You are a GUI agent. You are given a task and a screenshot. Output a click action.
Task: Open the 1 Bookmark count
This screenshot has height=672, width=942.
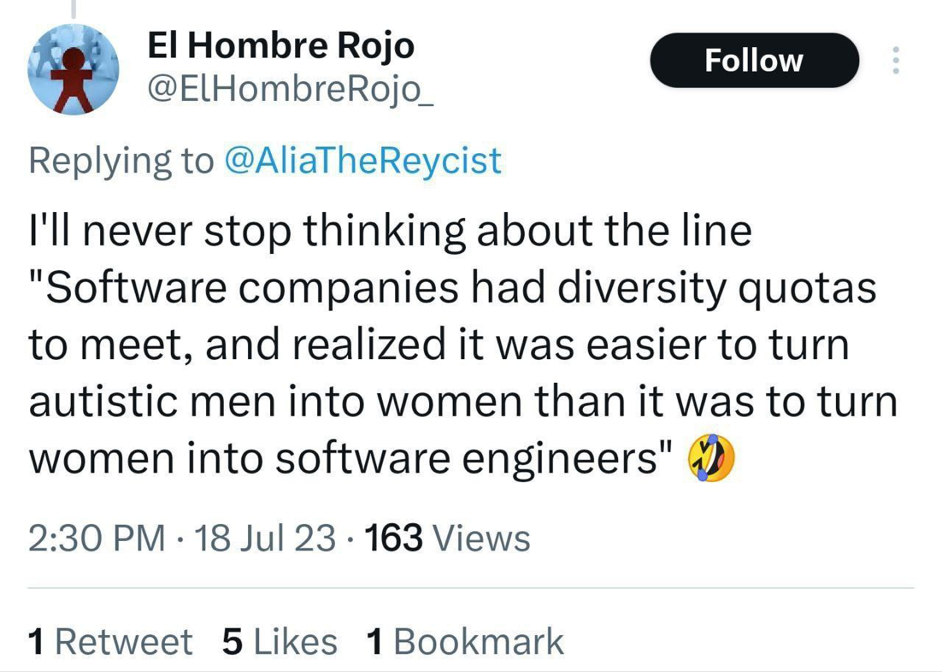point(466,641)
